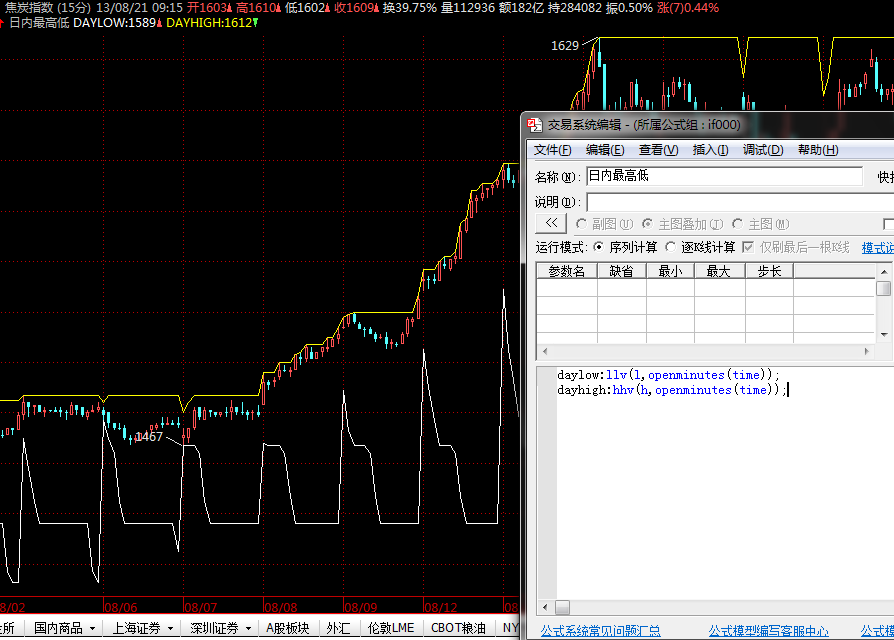Click the formula editor window title icon
This screenshot has height=640, width=894.
[x=534, y=125]
